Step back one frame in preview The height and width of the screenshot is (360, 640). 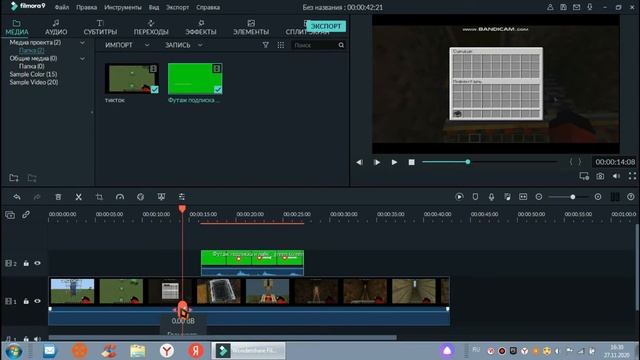(x=359, y=162)
